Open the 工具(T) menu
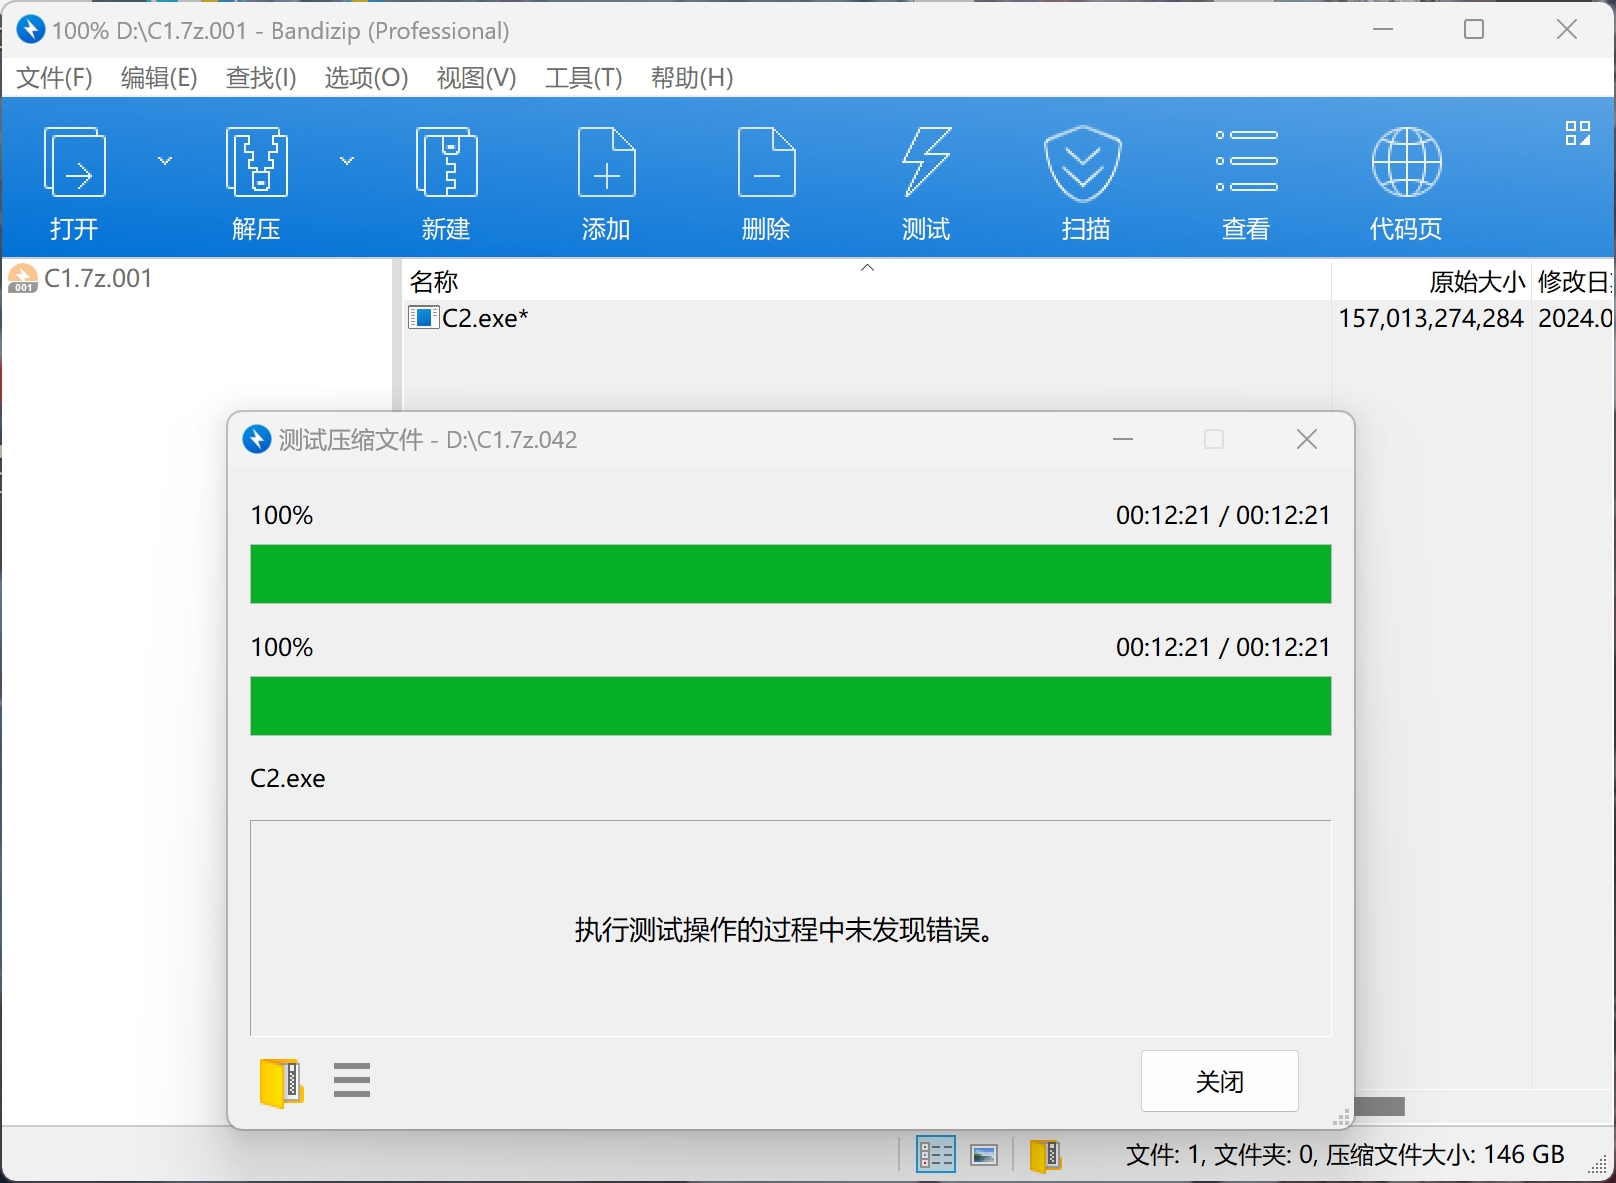The height and width of the screenshot is (1183, 1616). tap(583, 78)
